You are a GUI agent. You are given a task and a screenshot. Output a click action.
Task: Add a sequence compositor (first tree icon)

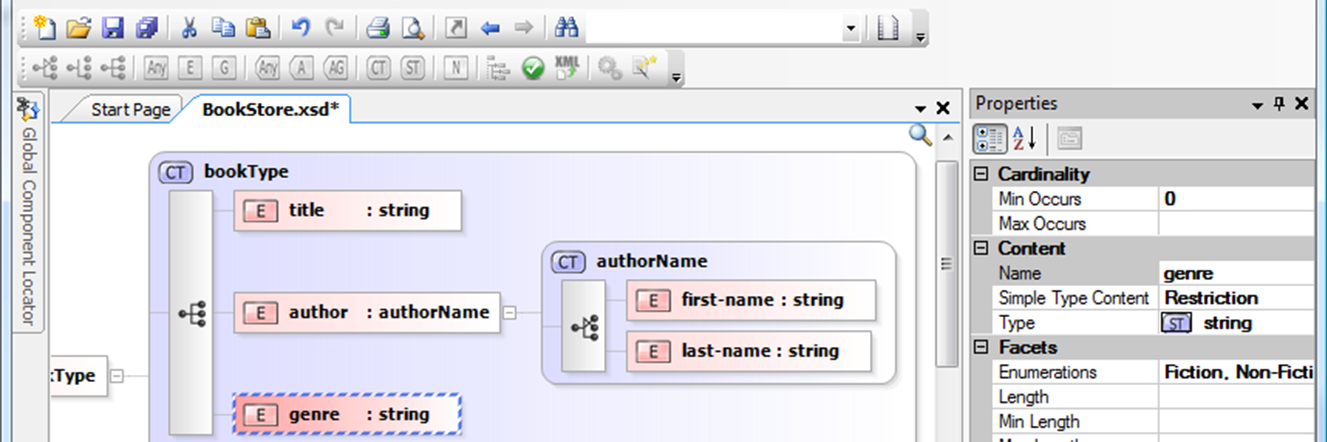click(45, 68)
